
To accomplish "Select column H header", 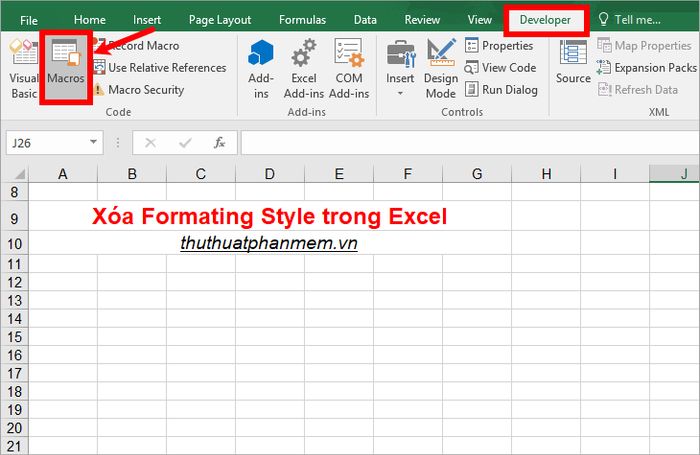I will click(546, 174).
